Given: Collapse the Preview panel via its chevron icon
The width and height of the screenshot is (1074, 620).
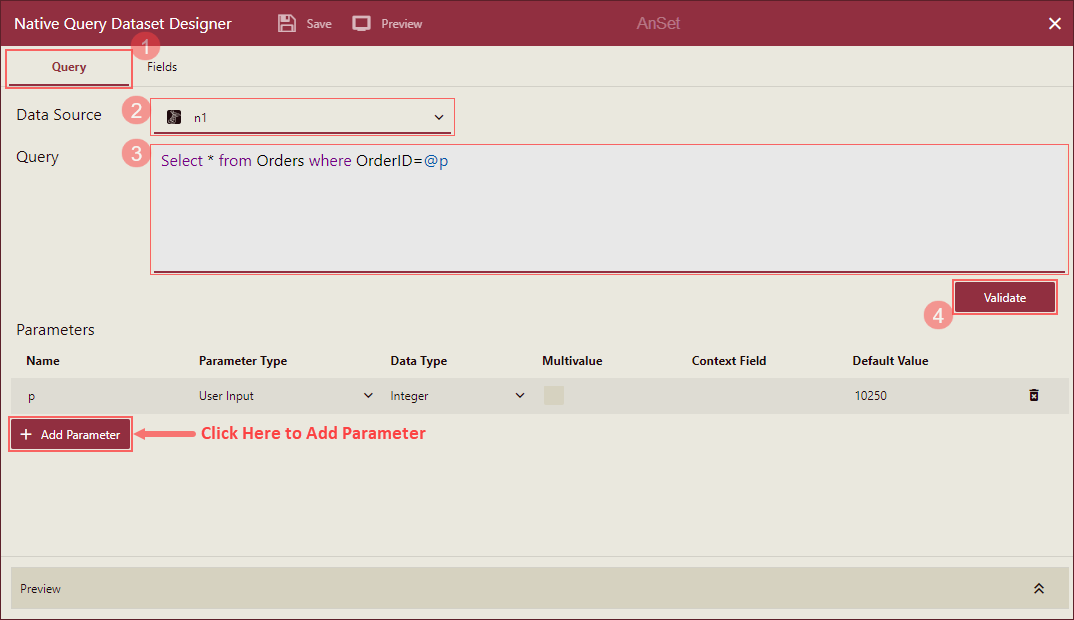Looking at the screenshot, I should (1039, 588).
